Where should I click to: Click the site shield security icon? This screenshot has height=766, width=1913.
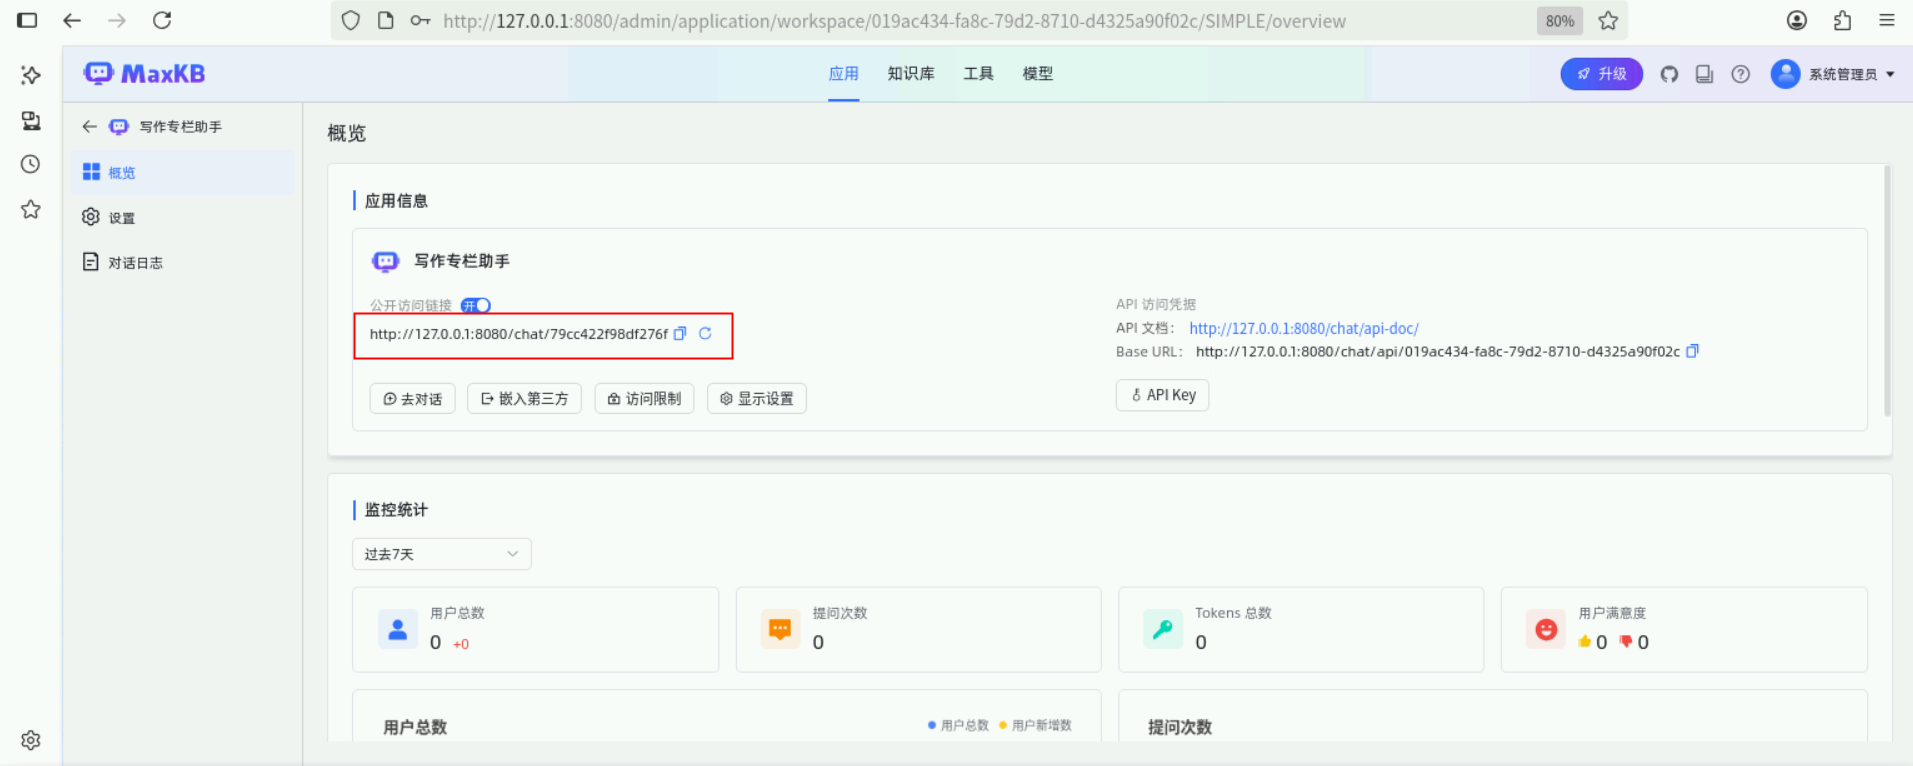click(350, 20)
